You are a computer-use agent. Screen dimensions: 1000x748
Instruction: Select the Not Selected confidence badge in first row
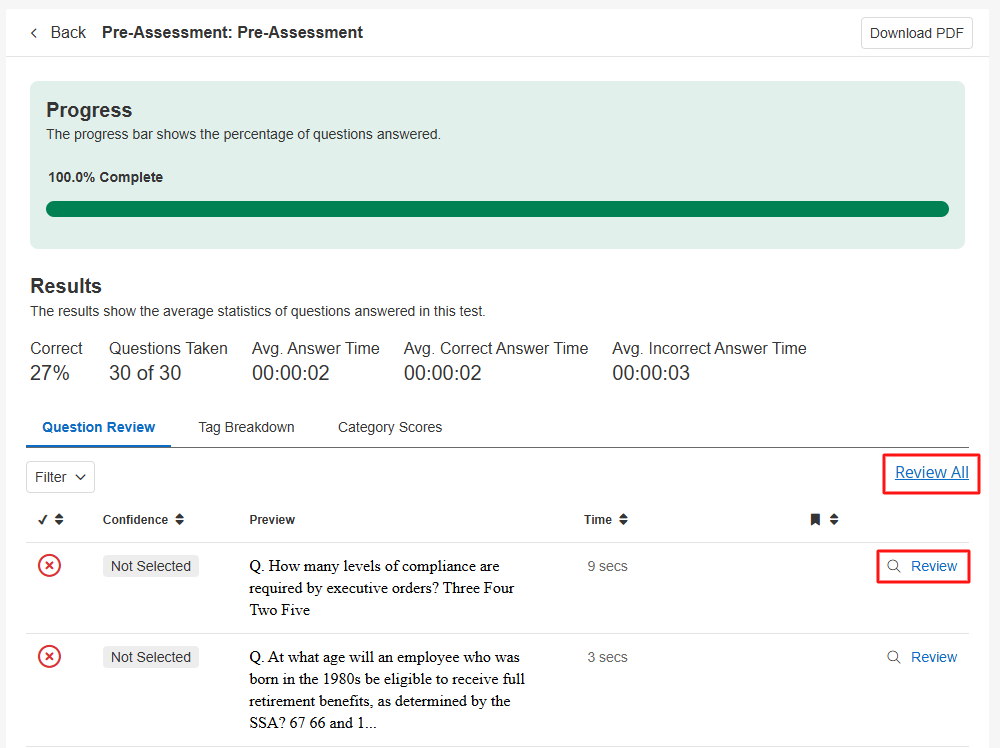tap(151, 566)
